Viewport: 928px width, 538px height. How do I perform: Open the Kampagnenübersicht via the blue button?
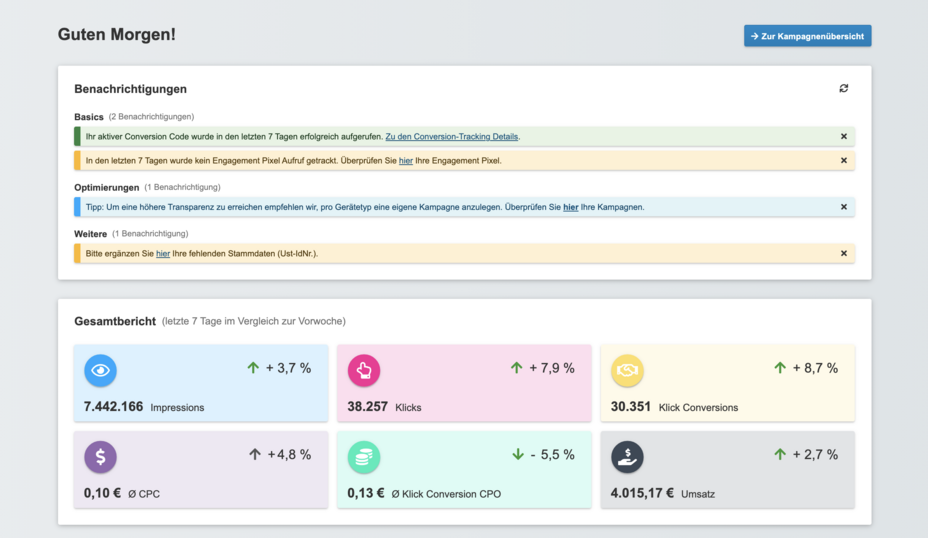tap(807, 36)
